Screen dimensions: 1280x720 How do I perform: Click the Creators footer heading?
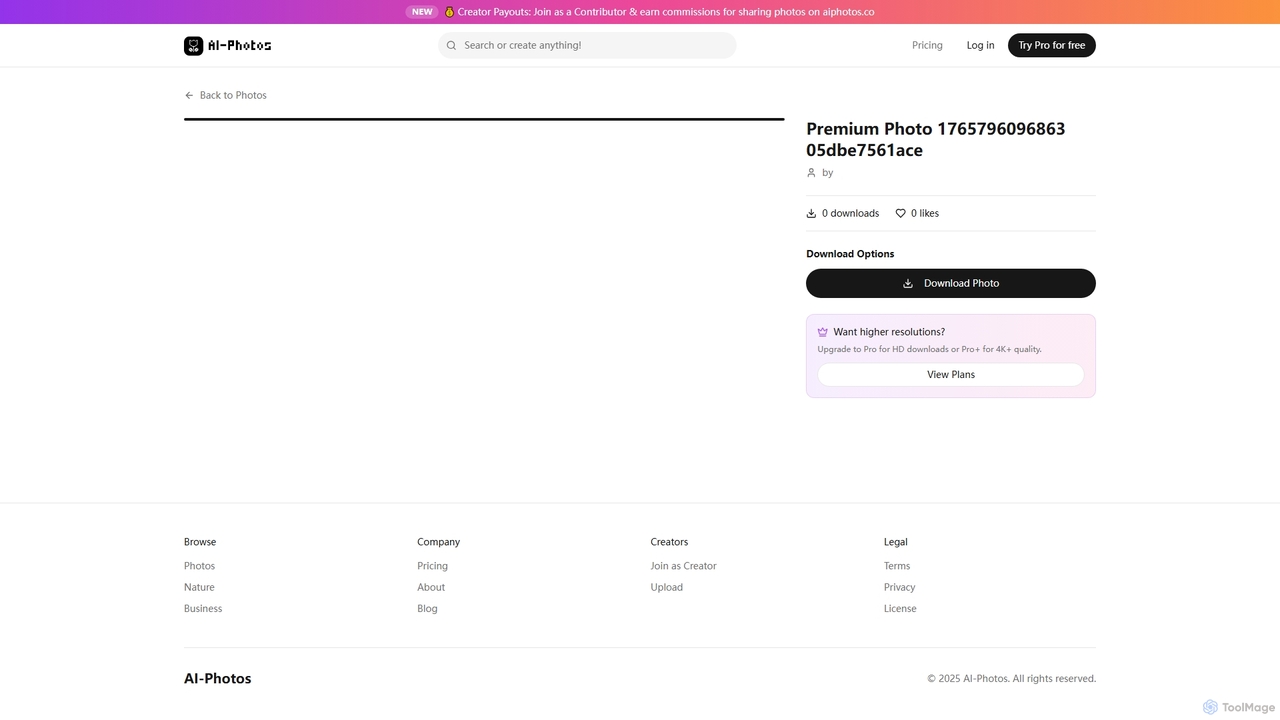click(669, 542)
